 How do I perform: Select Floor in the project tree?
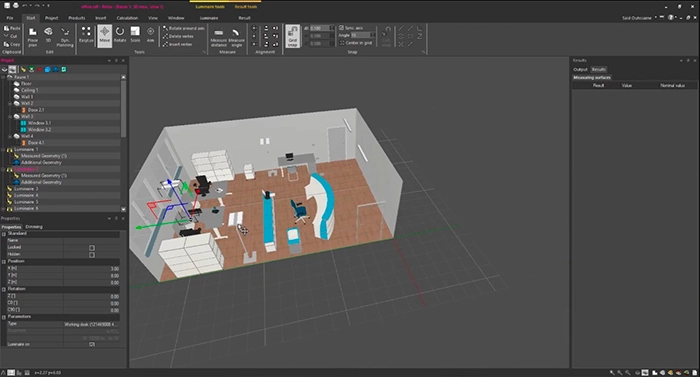(26, 84)
